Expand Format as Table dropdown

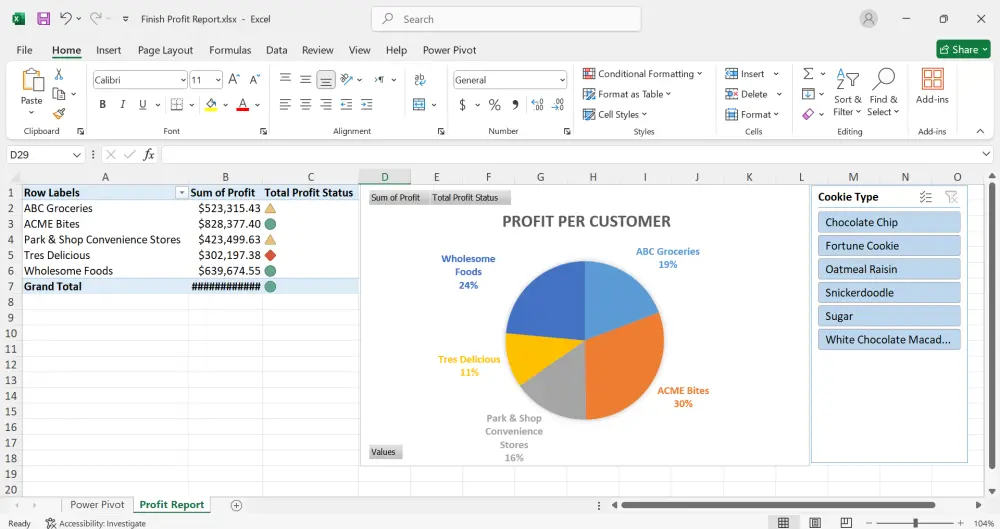(627, 94)
